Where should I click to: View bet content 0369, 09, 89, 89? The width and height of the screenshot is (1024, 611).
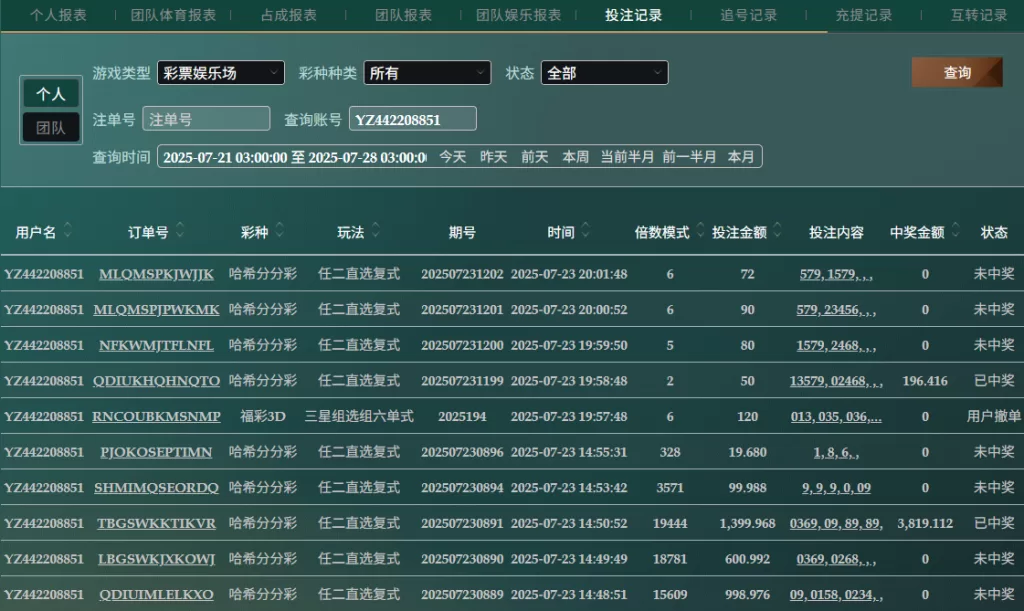point(836,523)
